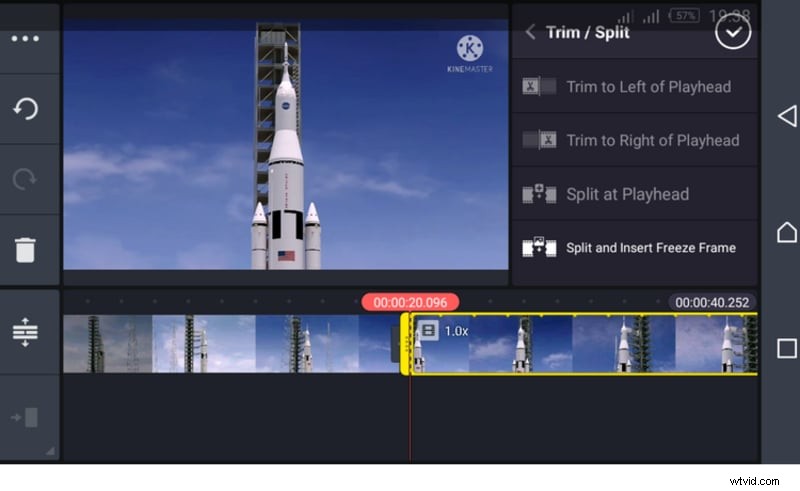Select Trim to Right of Playhead
Viewport: 800px width, 491px height.
(652, 141)
